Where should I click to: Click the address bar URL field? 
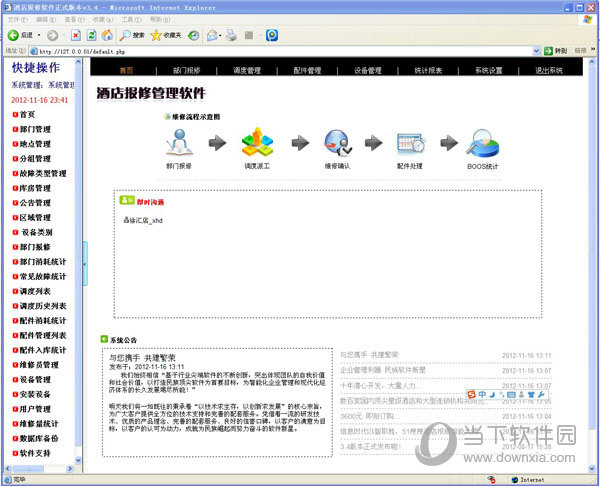[280, 49]
